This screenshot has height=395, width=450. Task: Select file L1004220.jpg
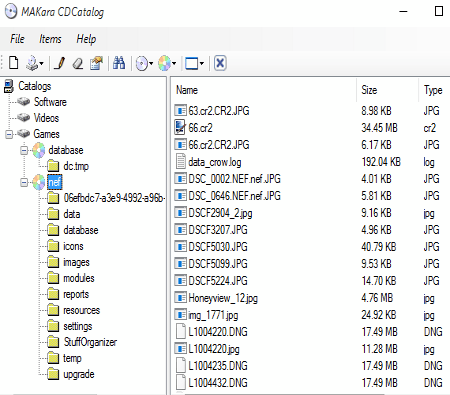click(x=214, y=349)
